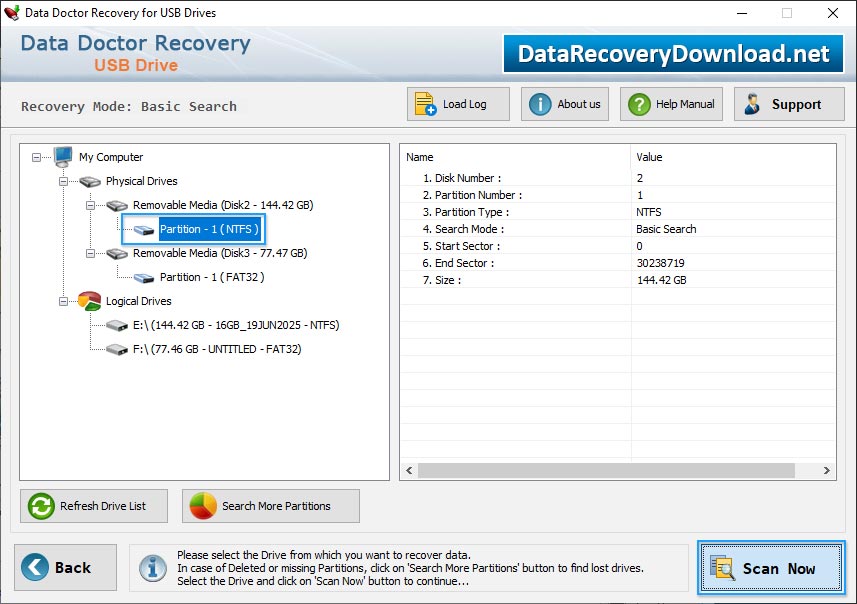Click the Load Log document icon
The image size is (857, 604).
point(425,104)
